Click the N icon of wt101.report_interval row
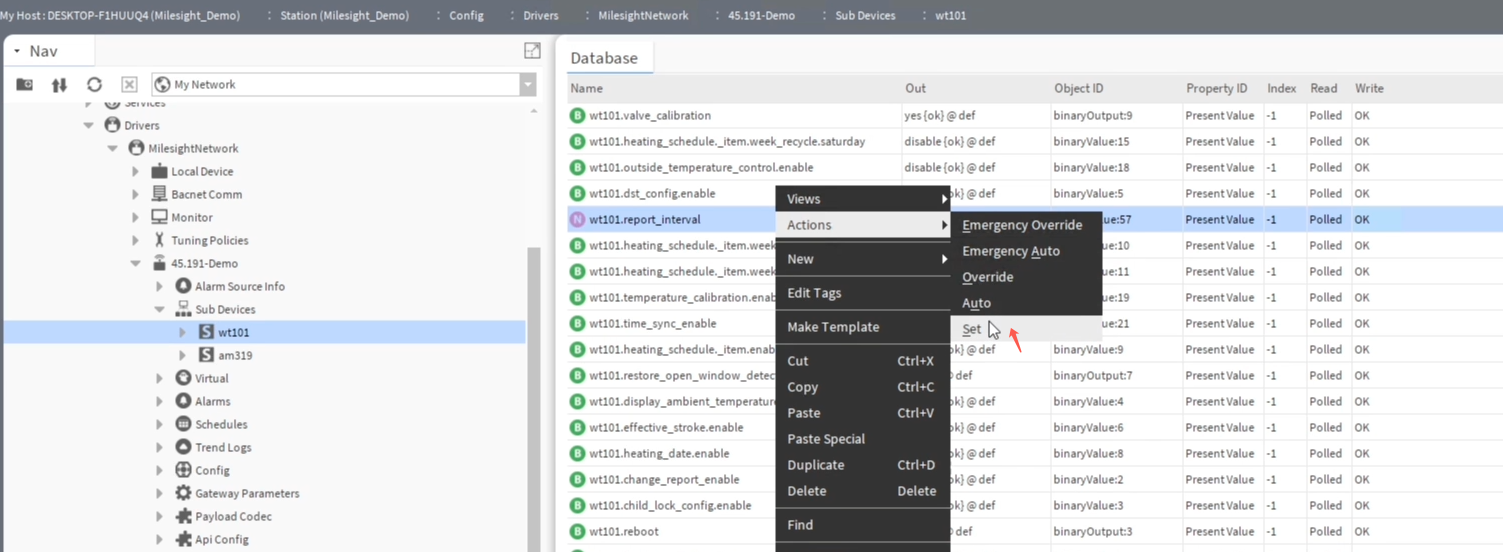The image size is (1503, 552). pyautogui.click(x=577, y=219)
